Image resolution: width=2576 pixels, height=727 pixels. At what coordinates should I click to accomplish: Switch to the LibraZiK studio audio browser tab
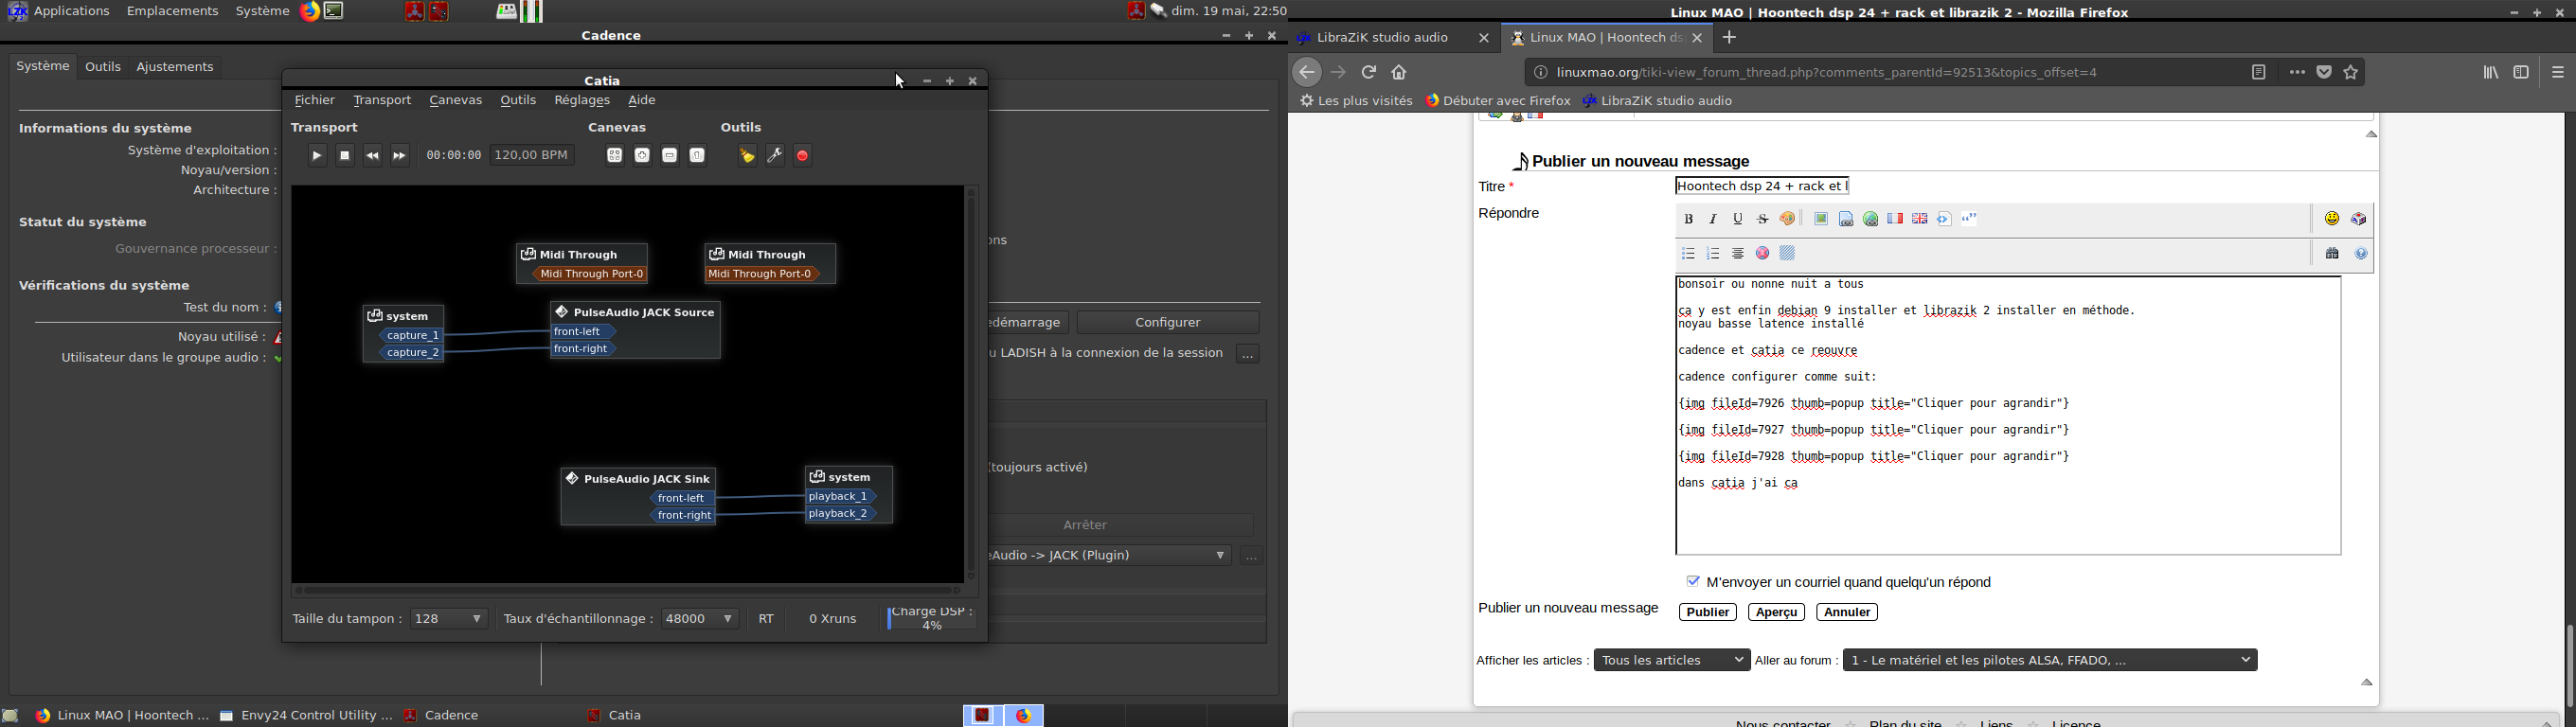[1393, 38]
